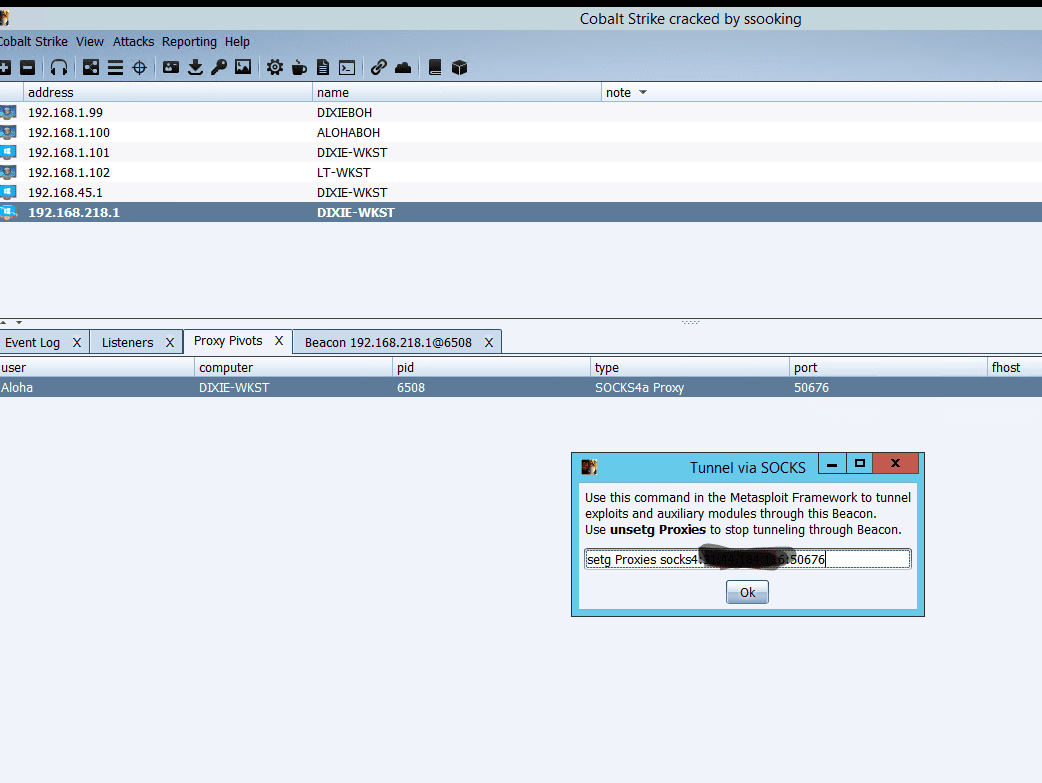The height and width of the screenshot is (783, 1042).
Task: Sort proxy pivots by type column
Action: tap(690, 368)
